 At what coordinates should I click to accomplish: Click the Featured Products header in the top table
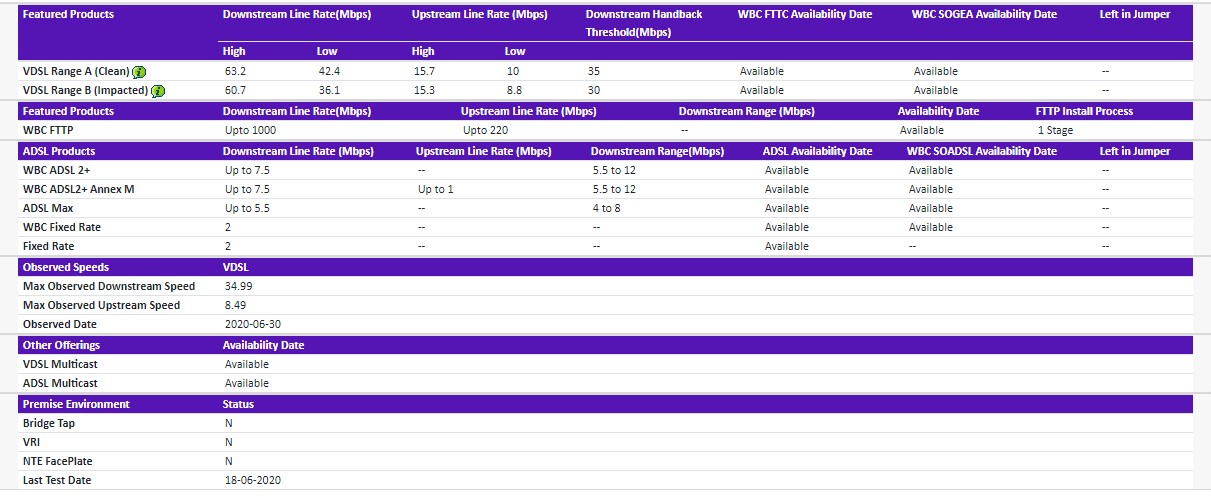[x=68, y=15]
